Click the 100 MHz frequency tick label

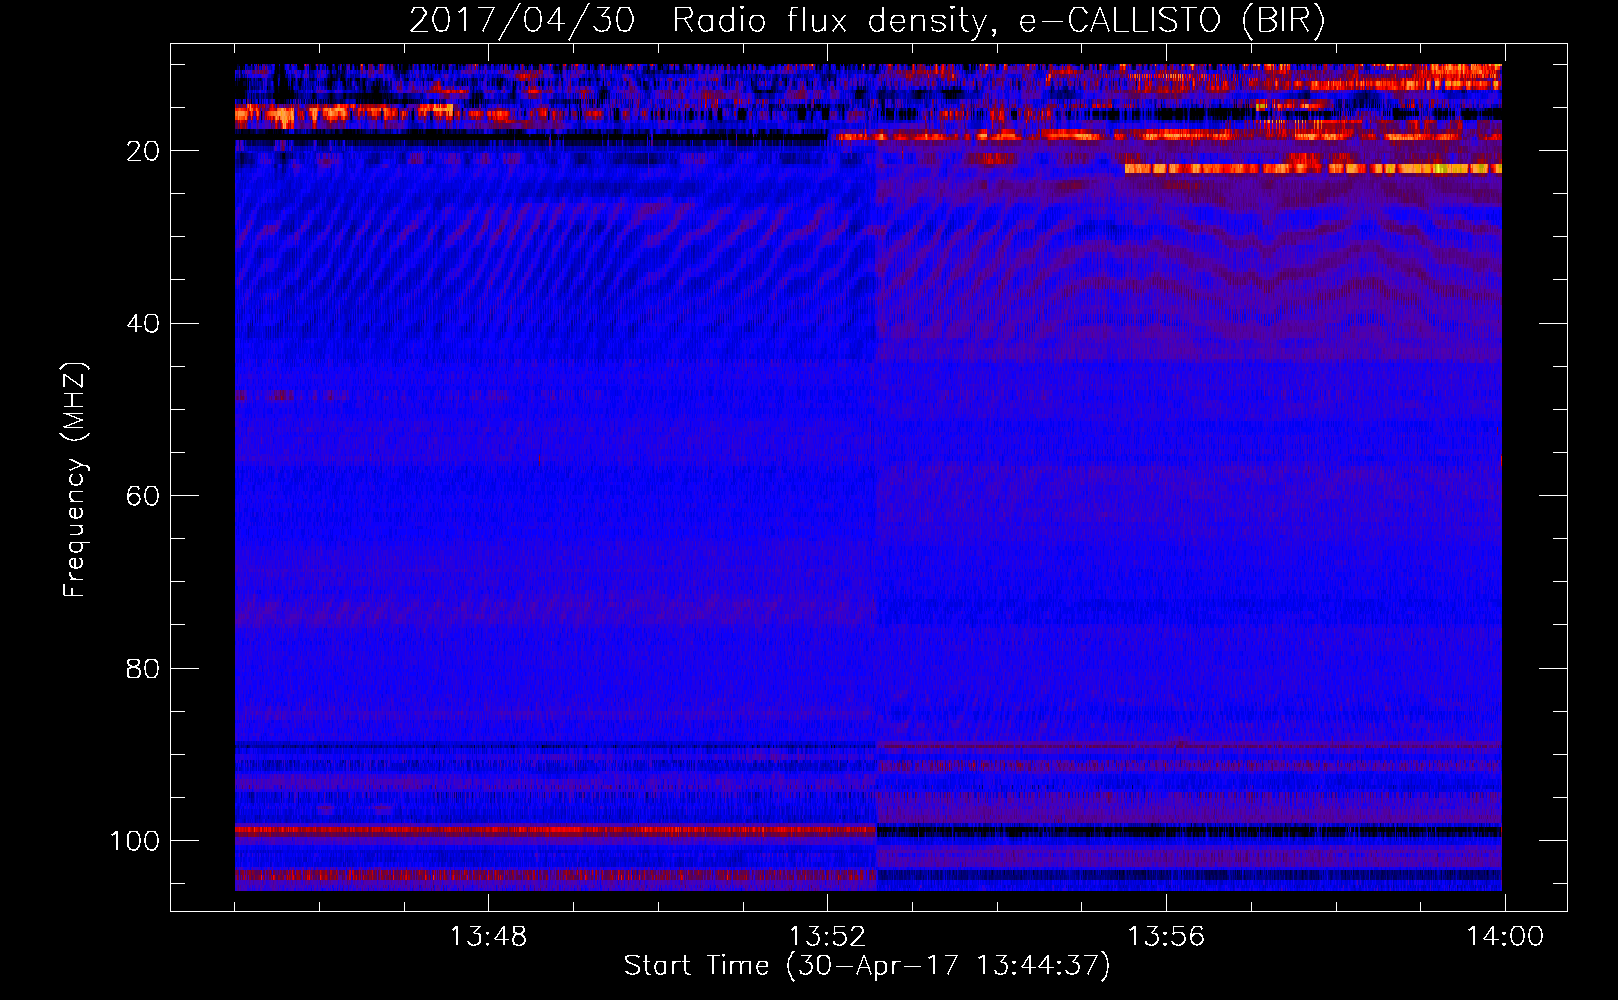tap(135, 841)
